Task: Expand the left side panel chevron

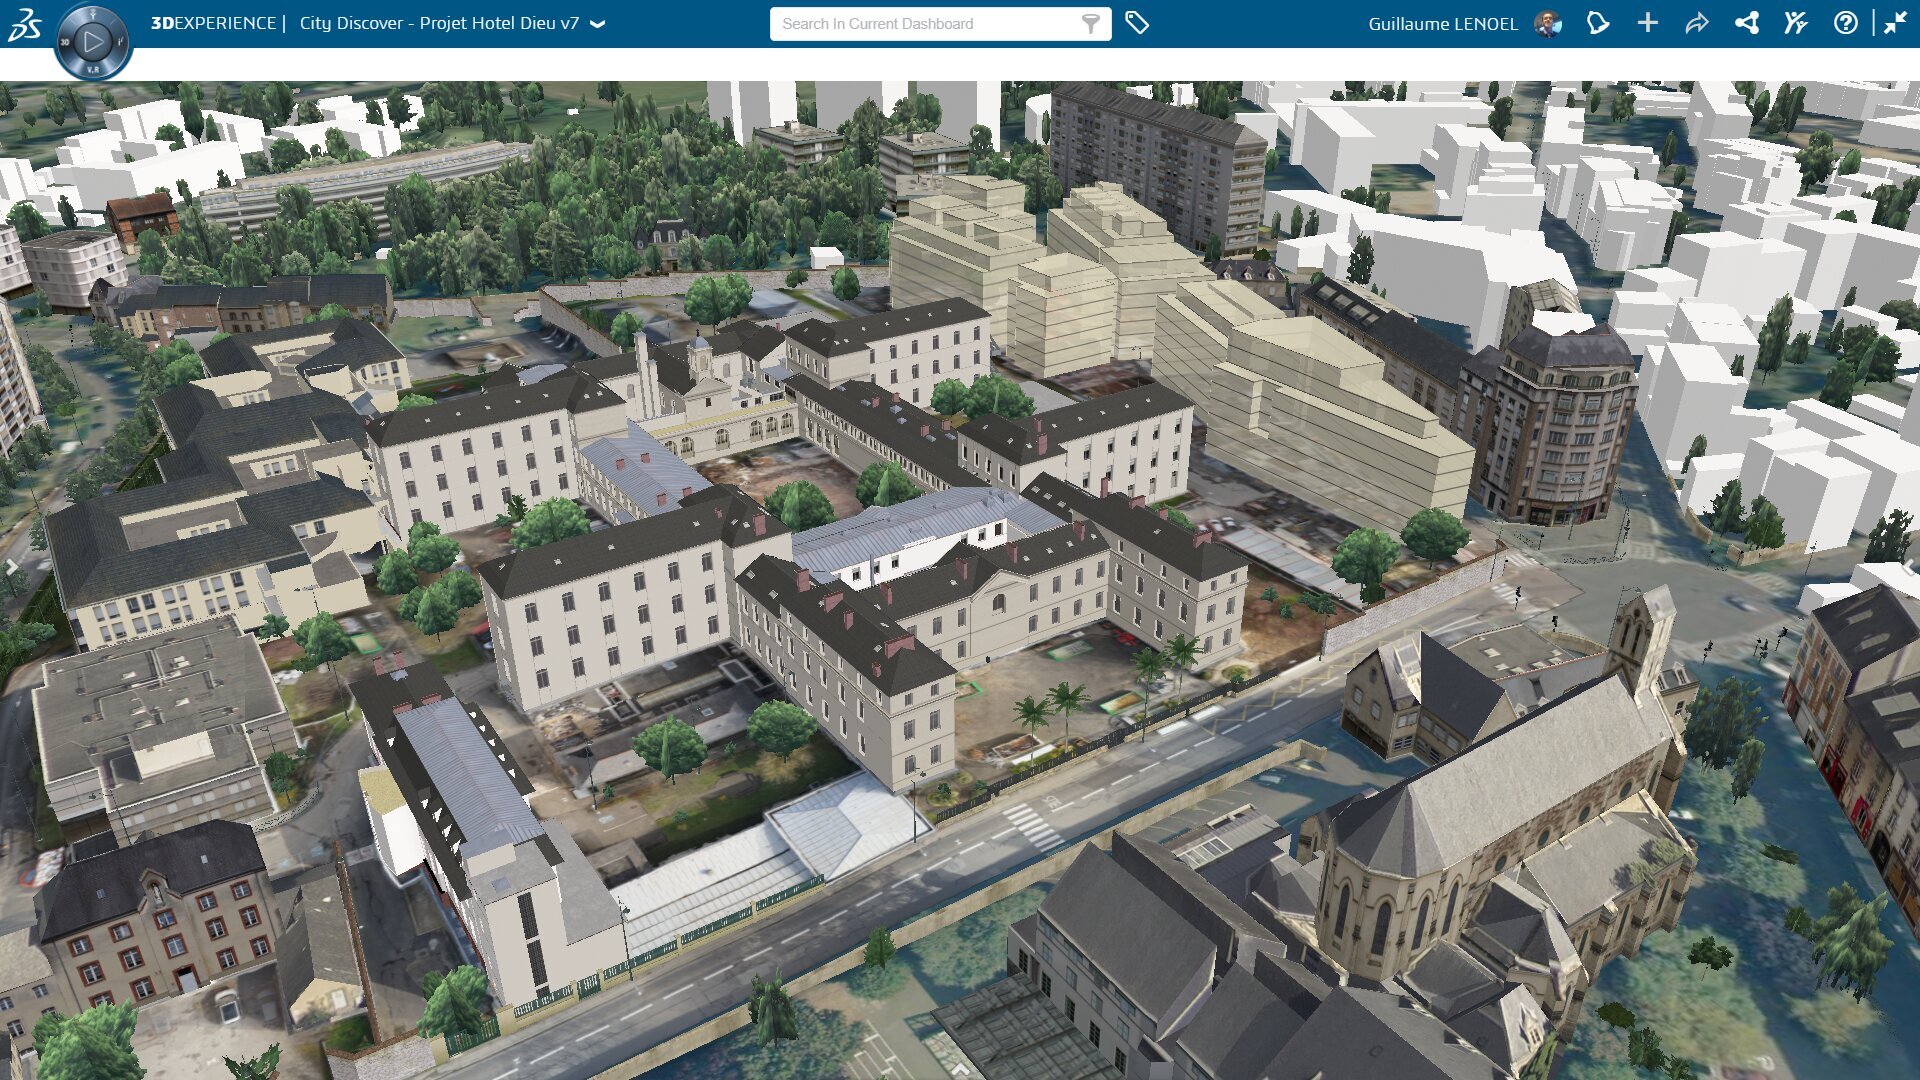Action: click(12, 566)
